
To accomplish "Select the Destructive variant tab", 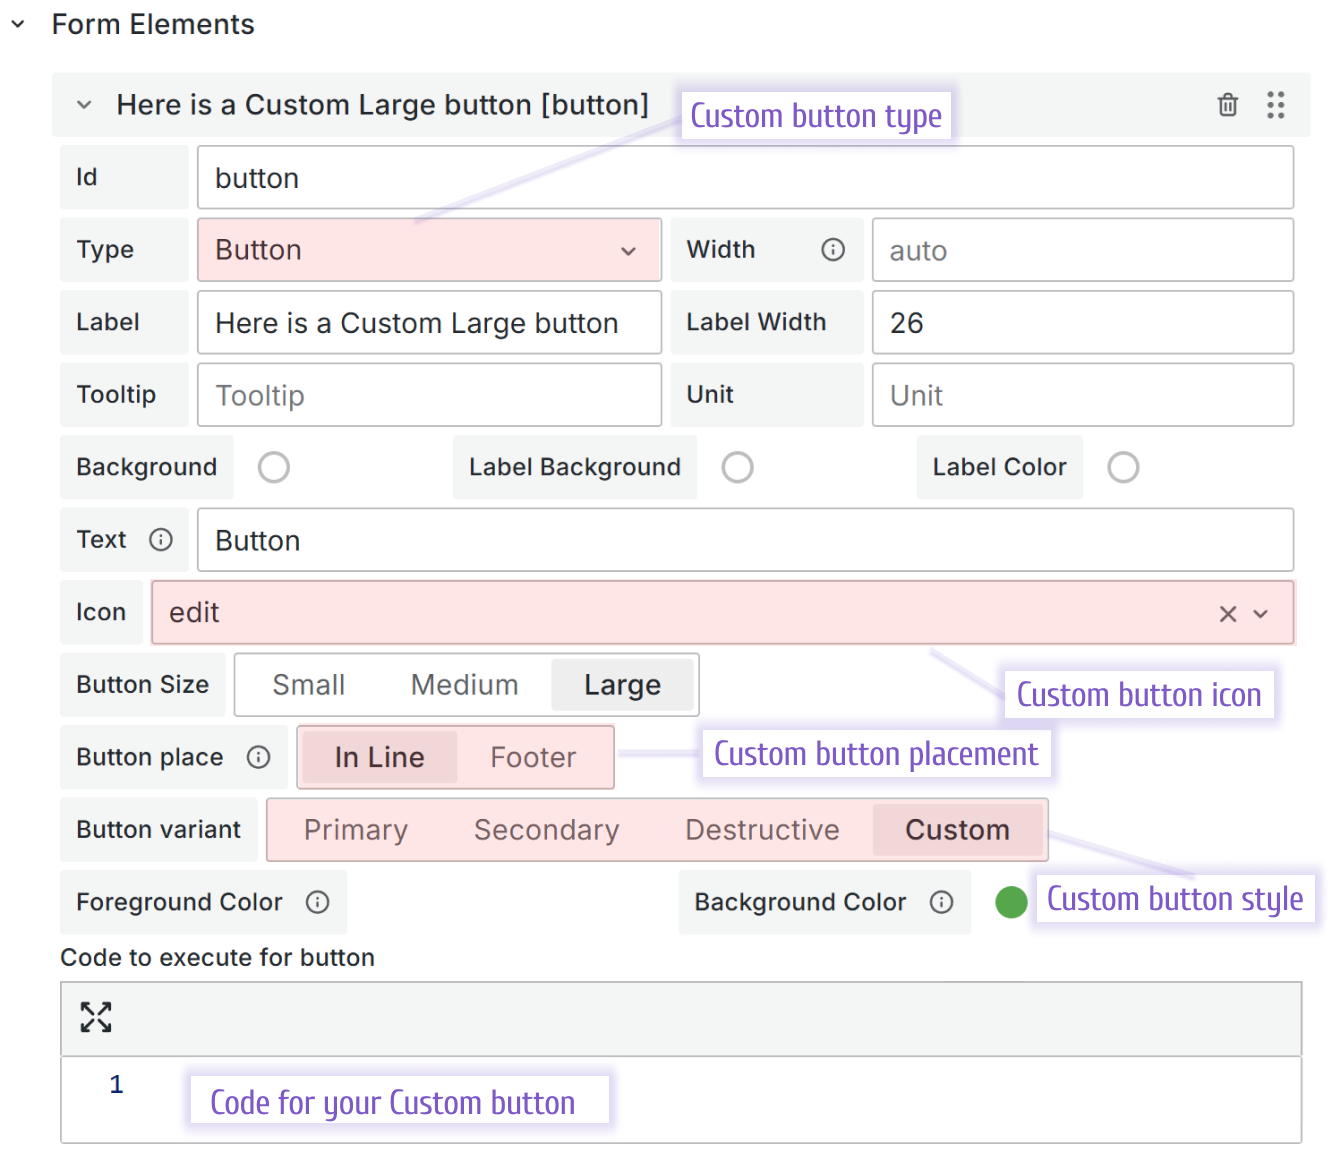I will click(762, 829).
